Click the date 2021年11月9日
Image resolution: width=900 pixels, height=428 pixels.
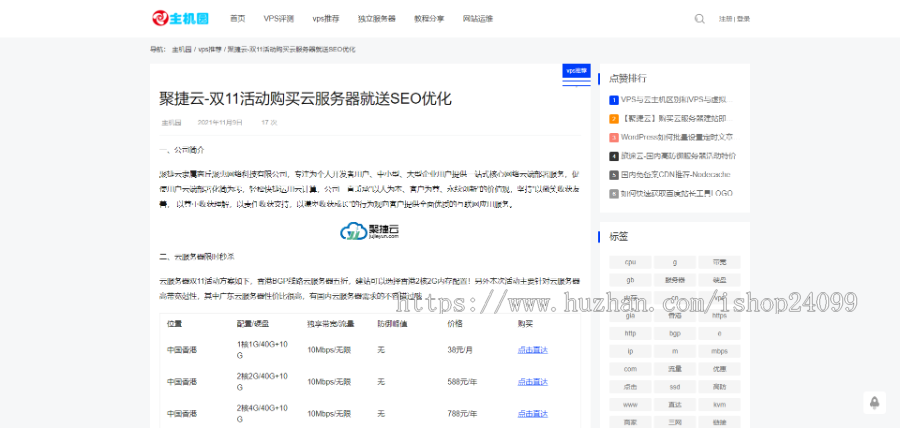point(220,122)
